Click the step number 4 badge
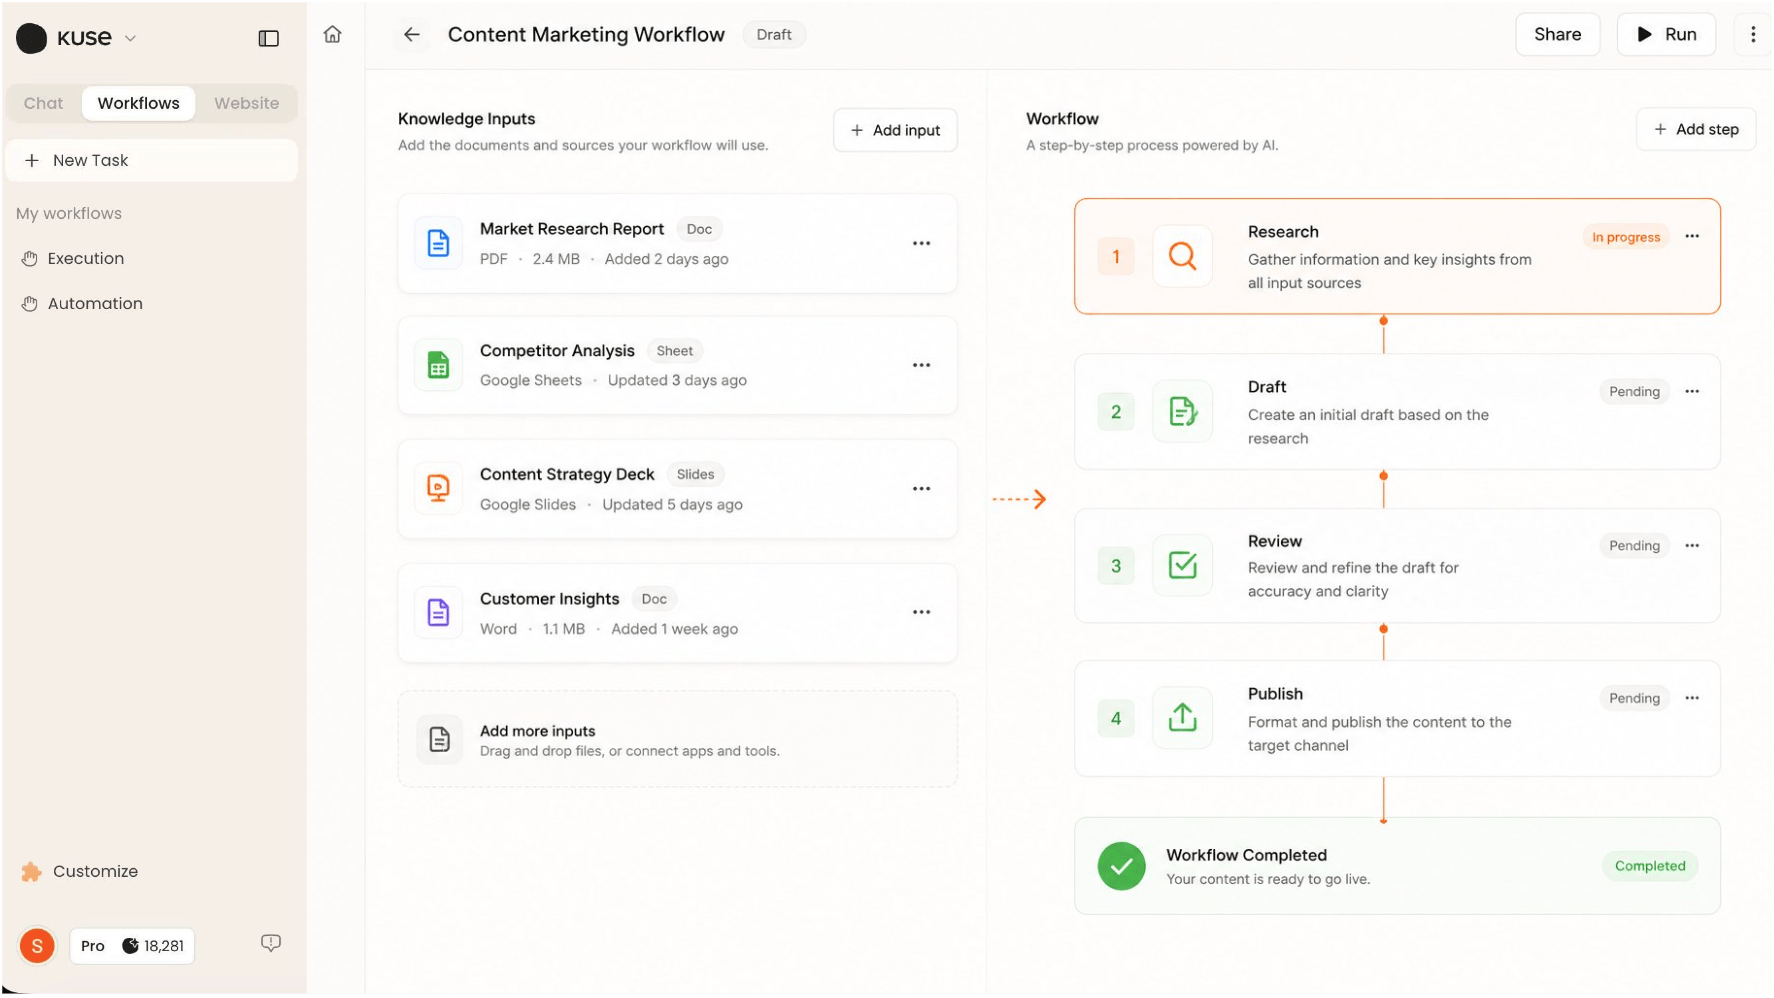This screenshot has height=998, width=1774. click(1116, 718)
